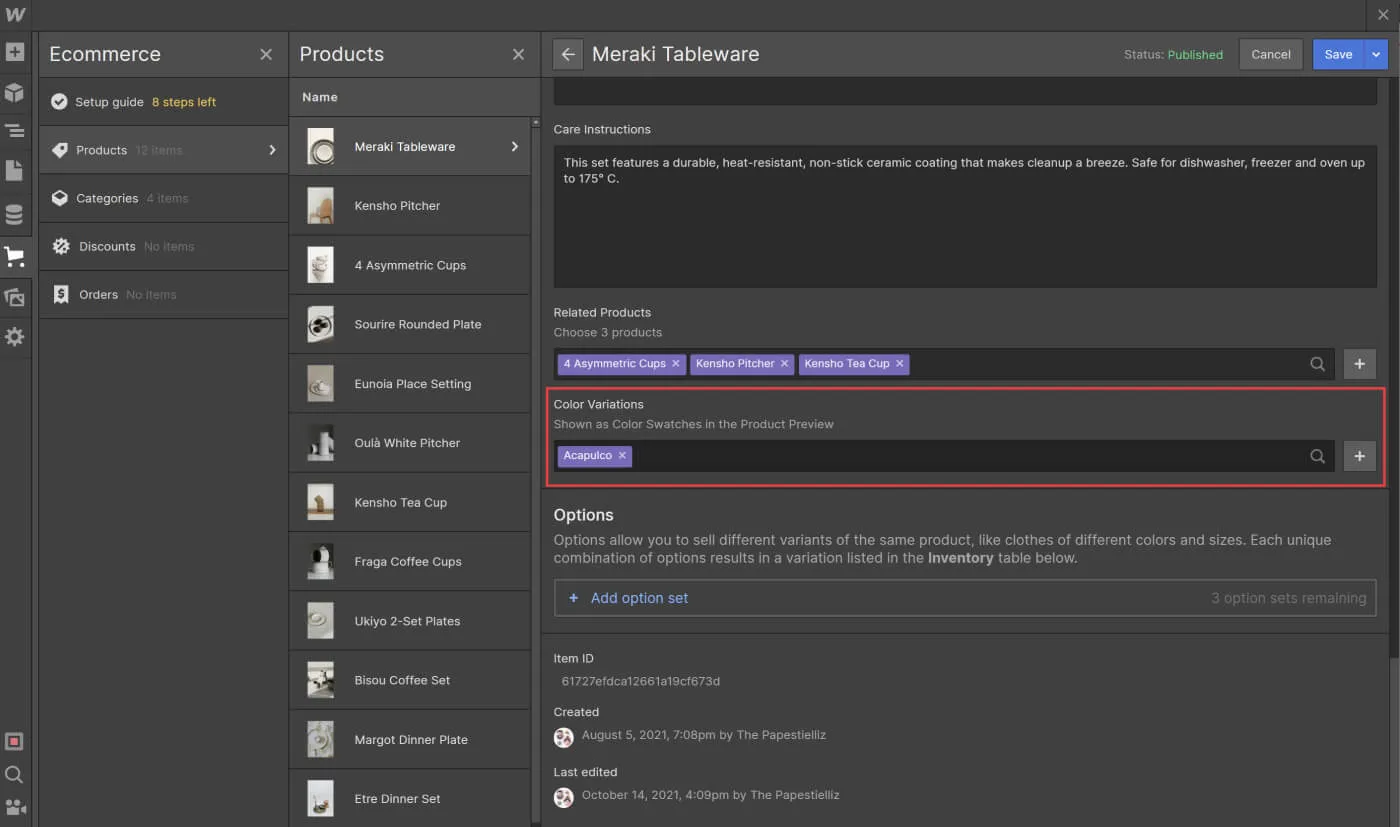Remove Acapulco color tag

(x=622, y=456)
